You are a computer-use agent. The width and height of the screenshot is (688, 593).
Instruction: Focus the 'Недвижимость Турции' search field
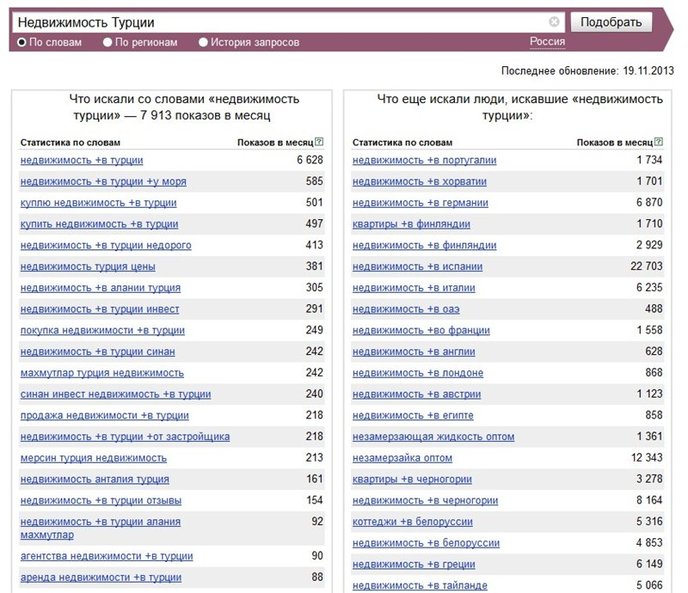[x=281, y=22]
